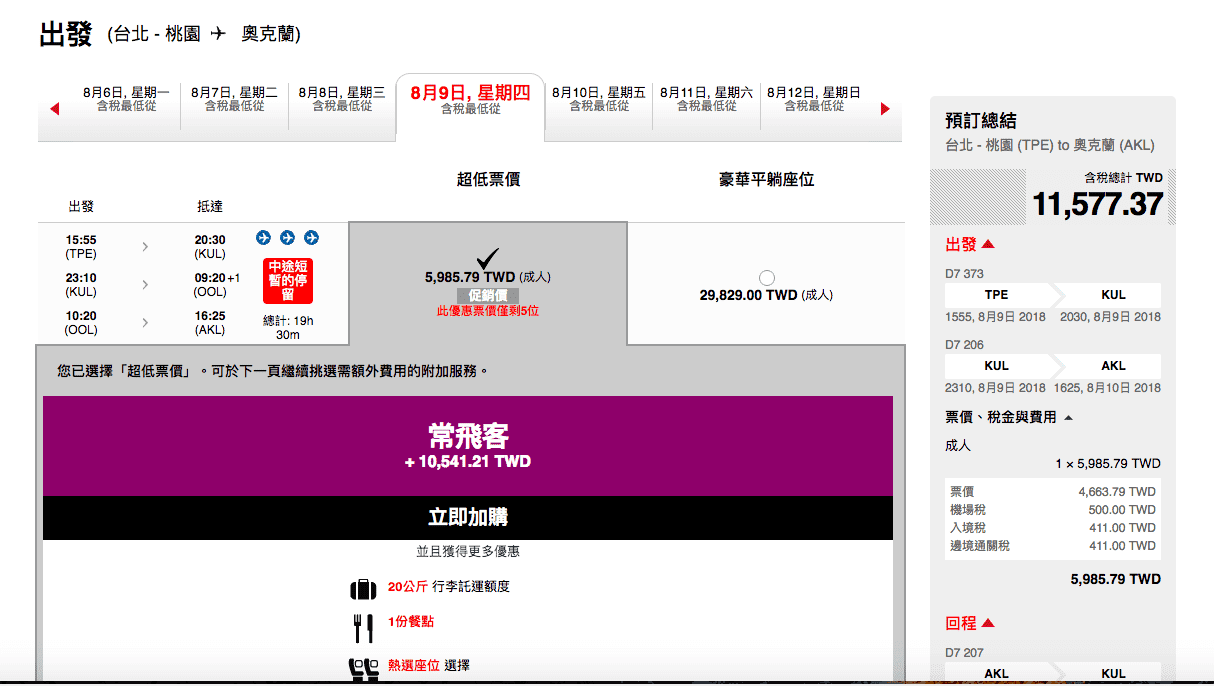Select the 8月10日 星期五 date tab
Viewport: 1214px width, 686px height.
coord(599,99)
